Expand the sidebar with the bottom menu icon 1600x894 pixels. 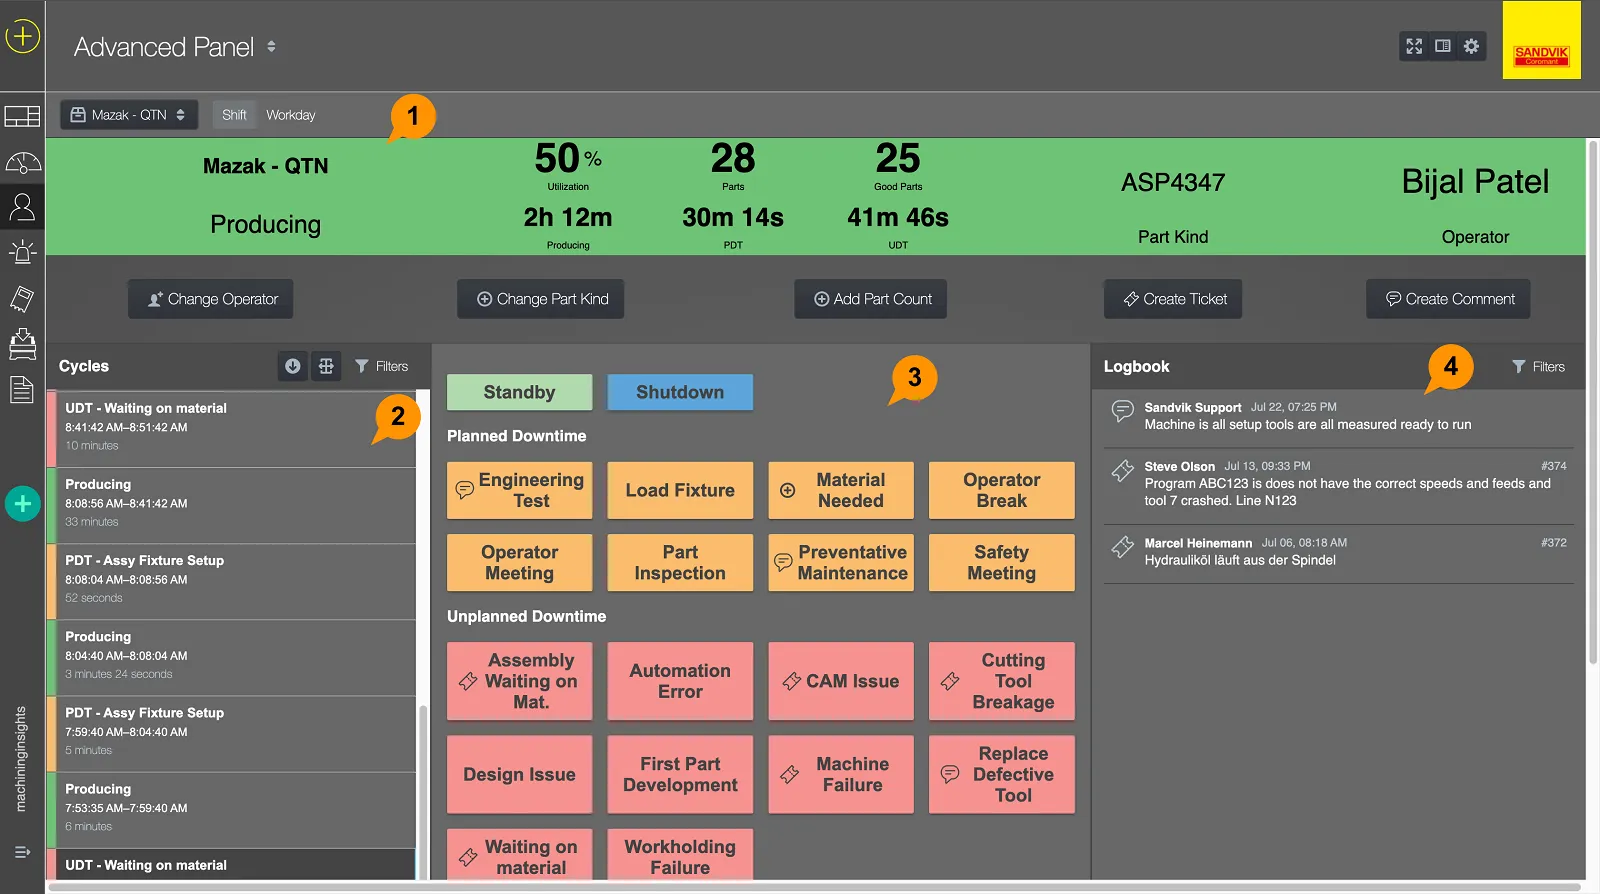[x=22, y=852]
